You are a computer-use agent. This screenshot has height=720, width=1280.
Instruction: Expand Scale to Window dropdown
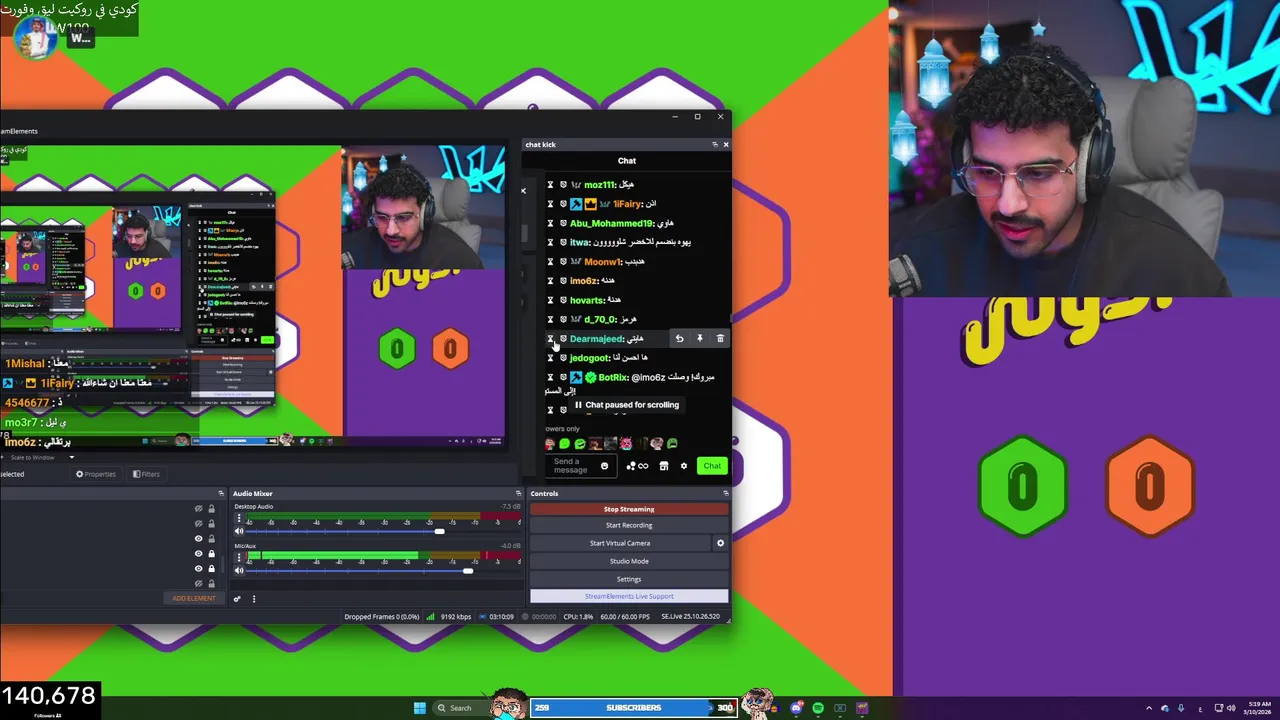coord(71,457)
